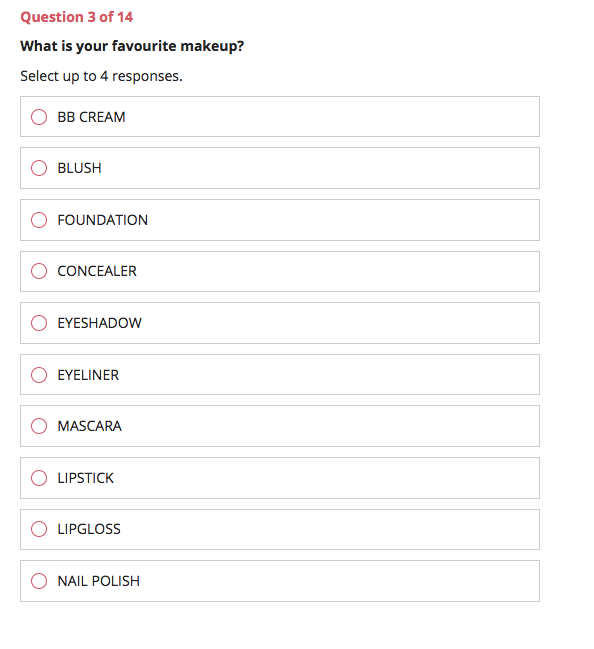
Task: Click the LIPGLOSS label text
Action: (x=89, y=529)
